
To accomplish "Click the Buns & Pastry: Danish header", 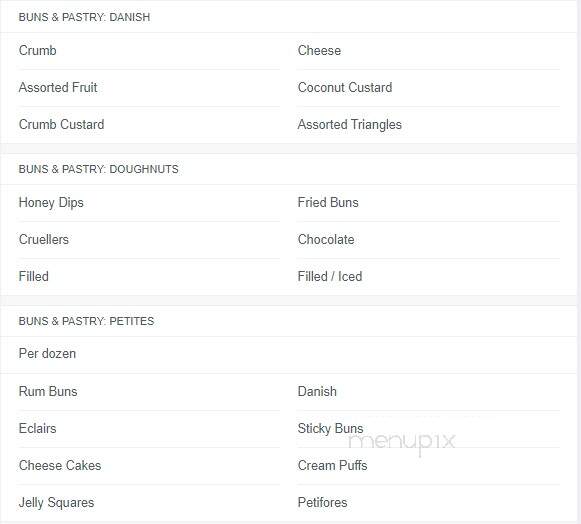I will [x=84, y=17].
